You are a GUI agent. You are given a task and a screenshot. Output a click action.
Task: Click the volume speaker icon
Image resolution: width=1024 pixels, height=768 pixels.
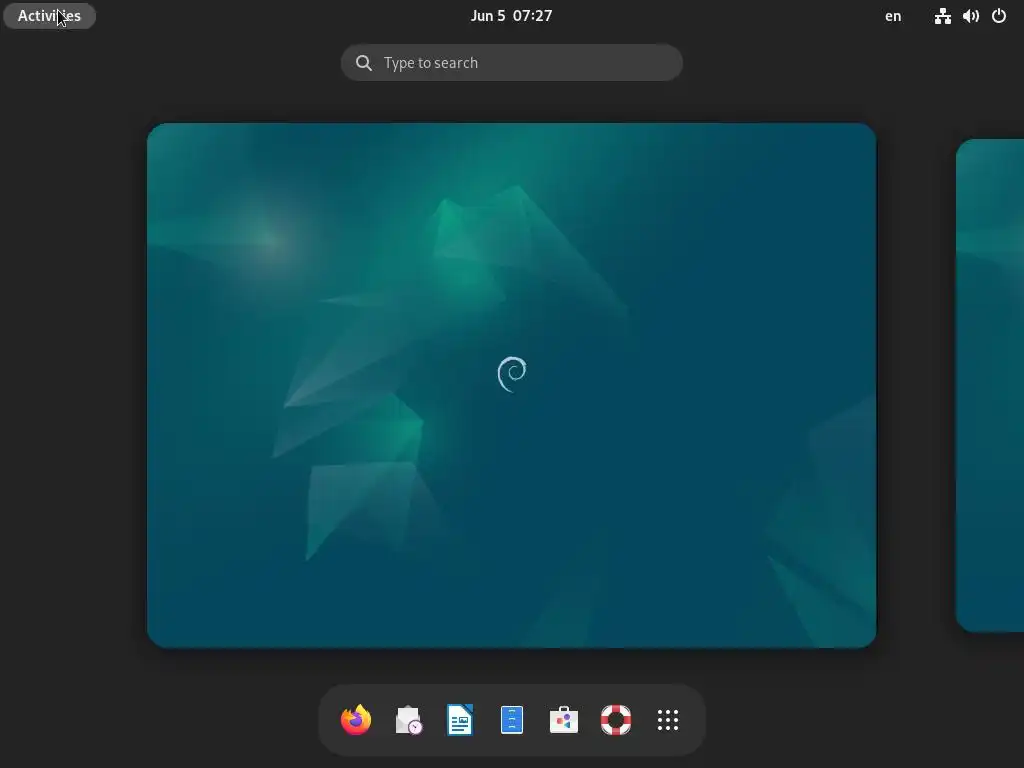click(970, 16)
